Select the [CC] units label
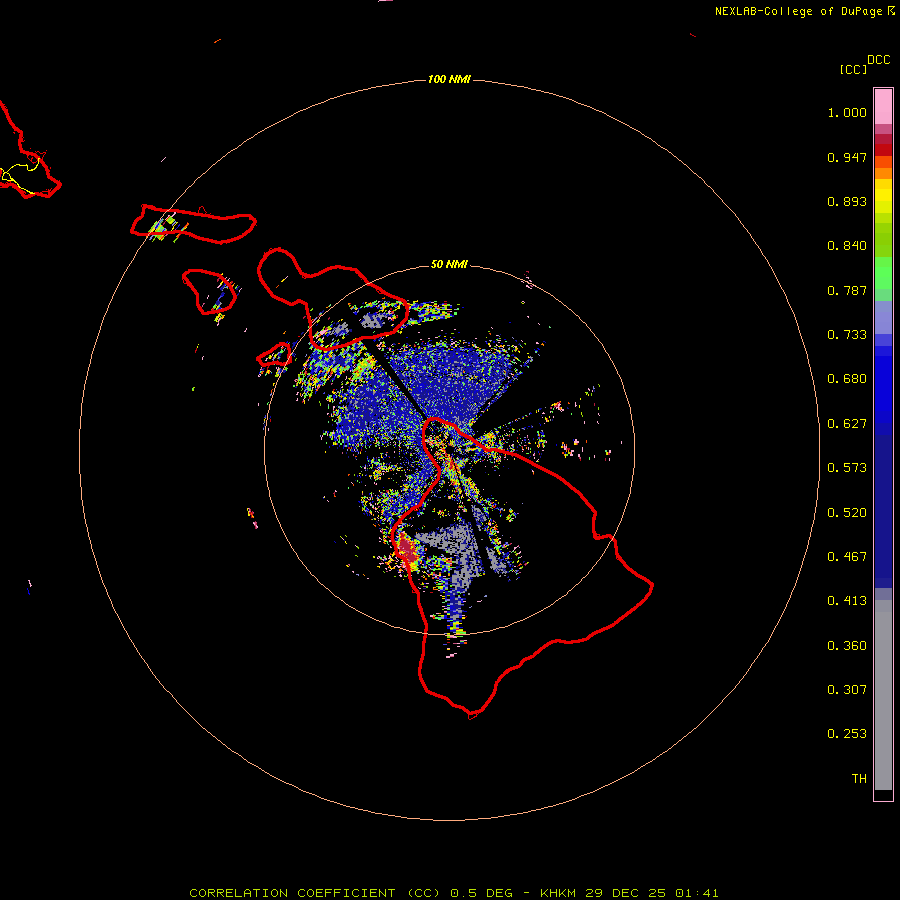This screenshot has height=900, width=900. click(x=853, y=69)
